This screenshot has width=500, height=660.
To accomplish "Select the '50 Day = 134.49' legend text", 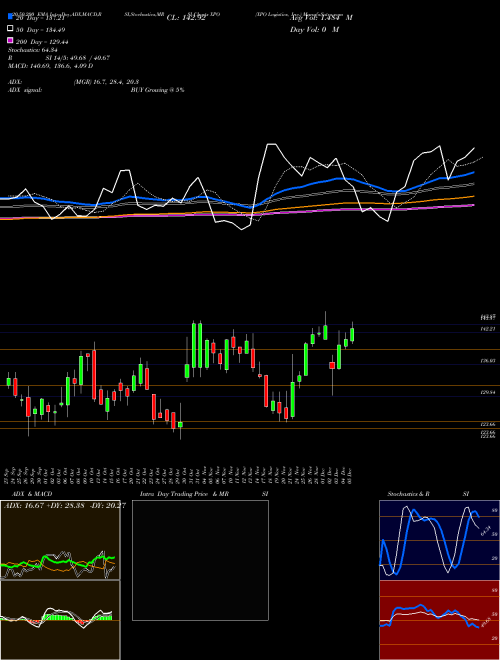I will [41, 30].
